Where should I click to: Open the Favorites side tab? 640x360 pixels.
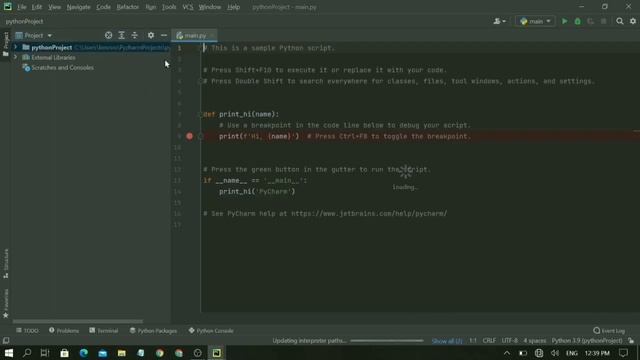click(x=6, y=304)
